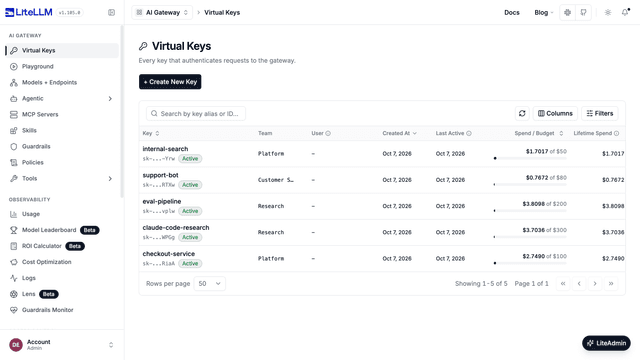
Task: Click Create New Key button
Action: pyautogui.click(x=170, y=82)
